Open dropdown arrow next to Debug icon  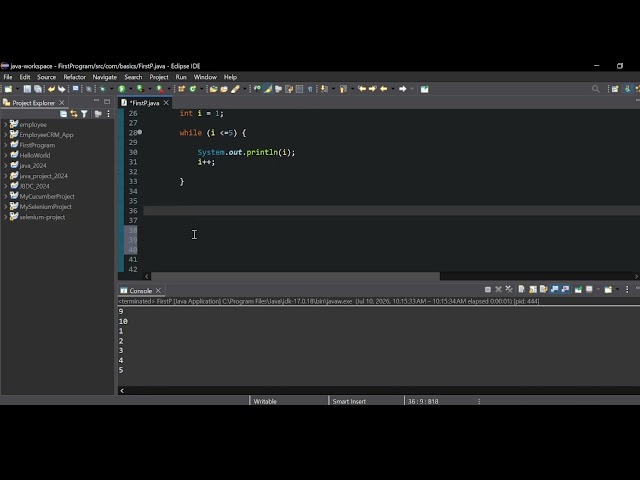tap(111, 89)
